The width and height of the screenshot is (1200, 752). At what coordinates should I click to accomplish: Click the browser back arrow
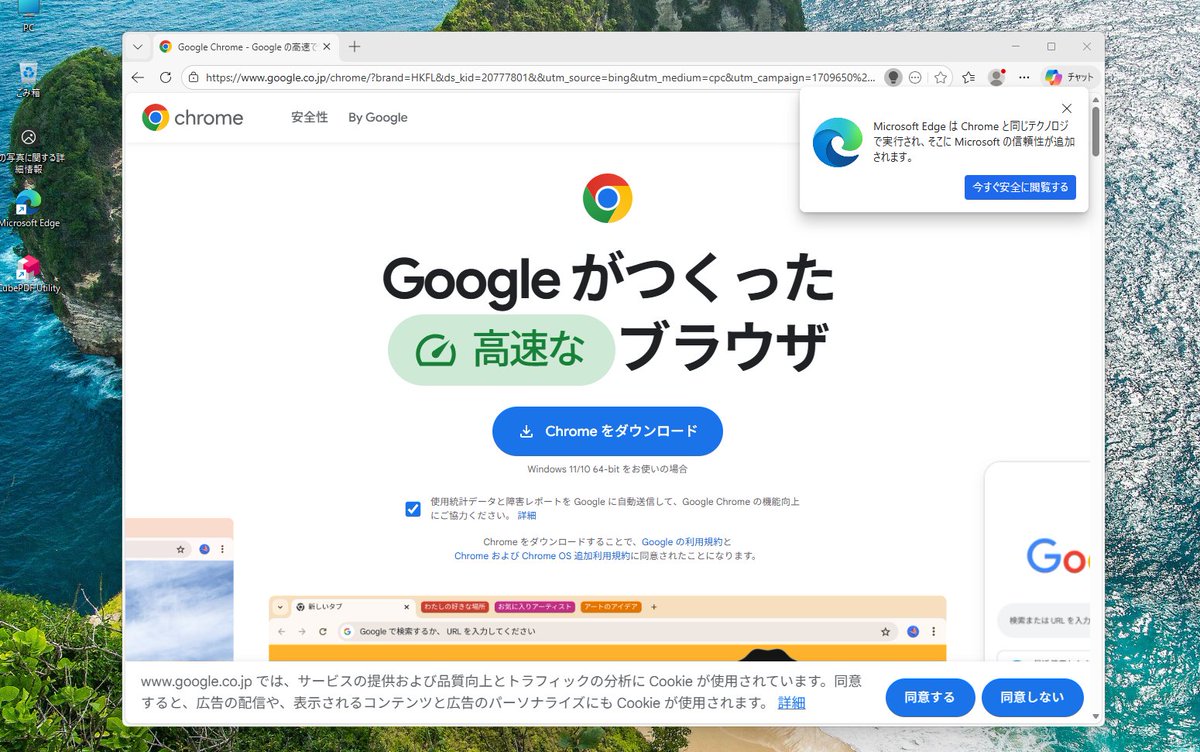coord(138,77)
